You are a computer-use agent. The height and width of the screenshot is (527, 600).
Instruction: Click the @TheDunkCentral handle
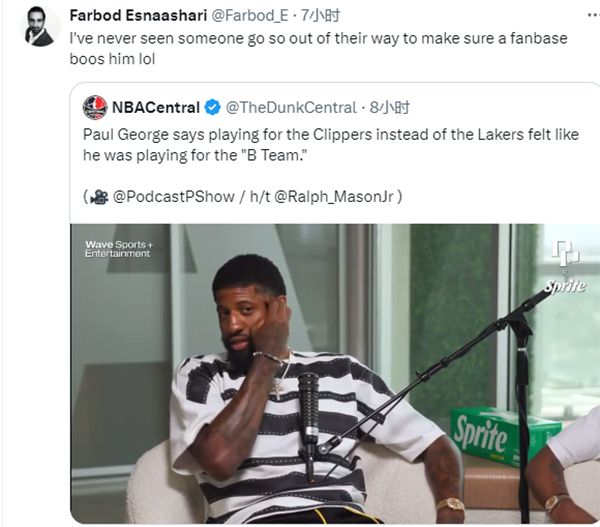coord(291,107)
